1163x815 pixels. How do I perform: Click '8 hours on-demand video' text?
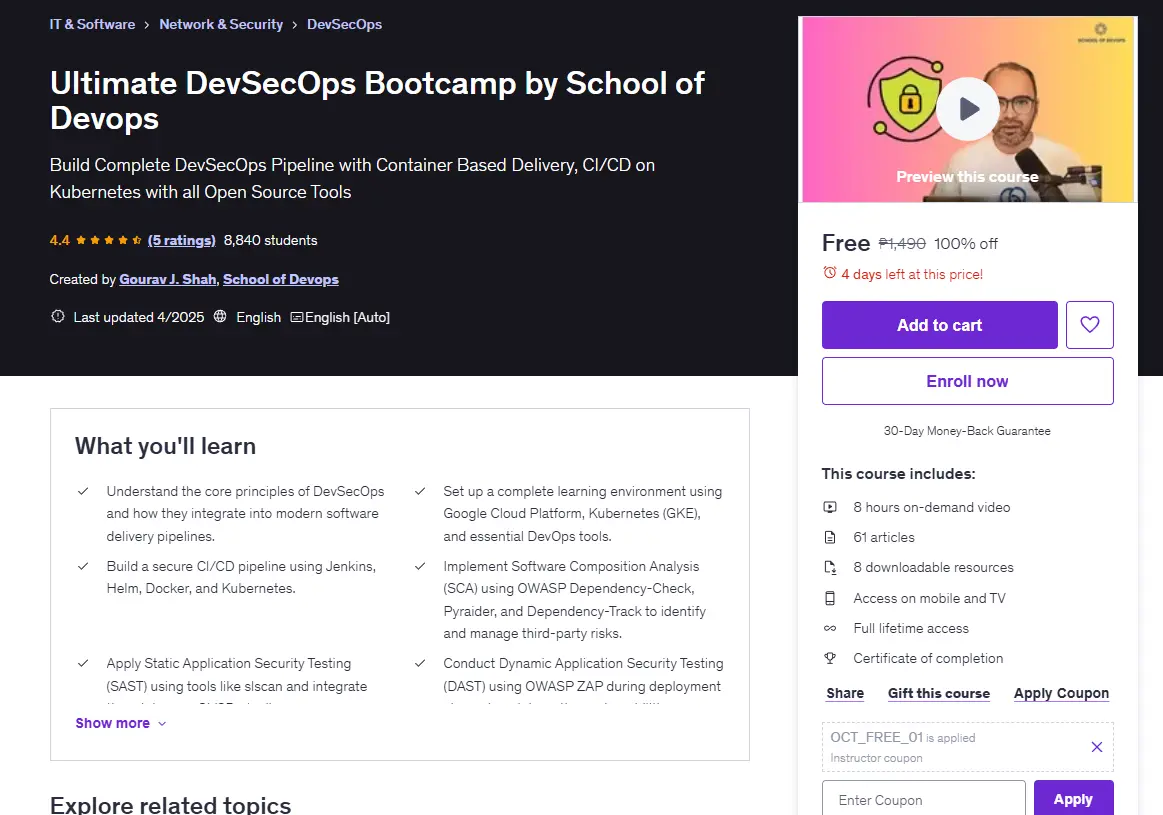(932, 507)
